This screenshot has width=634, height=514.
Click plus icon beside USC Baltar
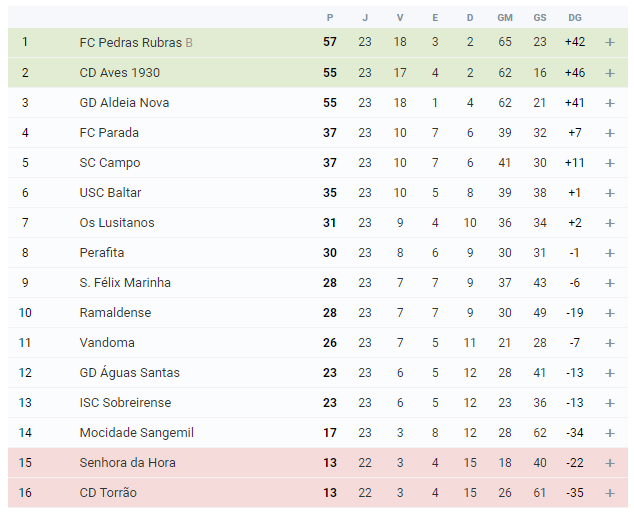610,193
